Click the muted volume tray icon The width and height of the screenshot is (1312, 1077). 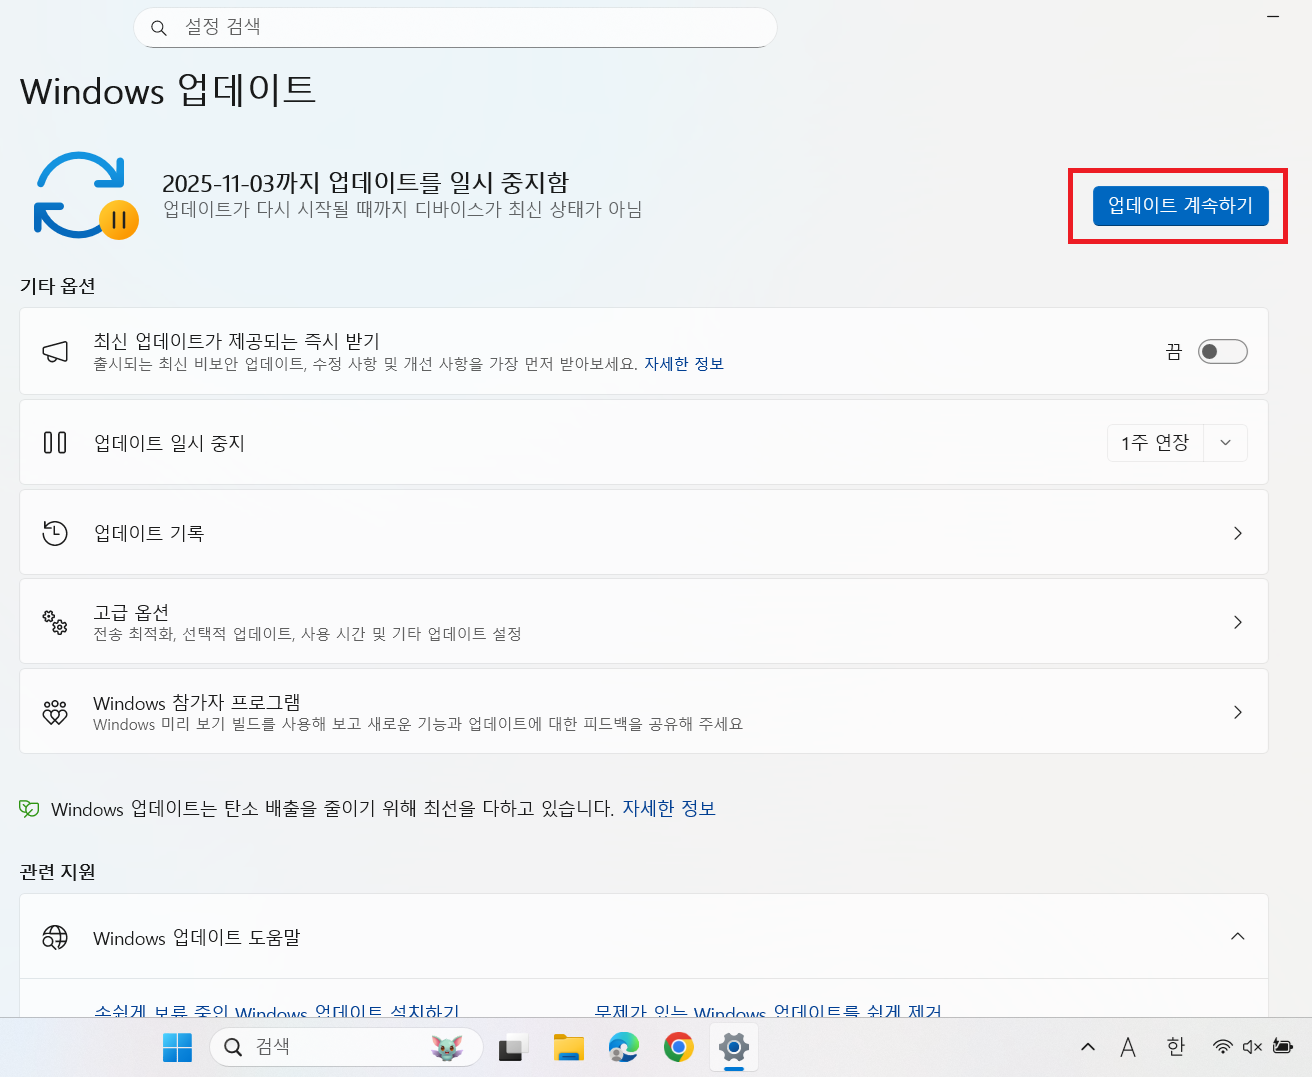click(1252, 1047)
